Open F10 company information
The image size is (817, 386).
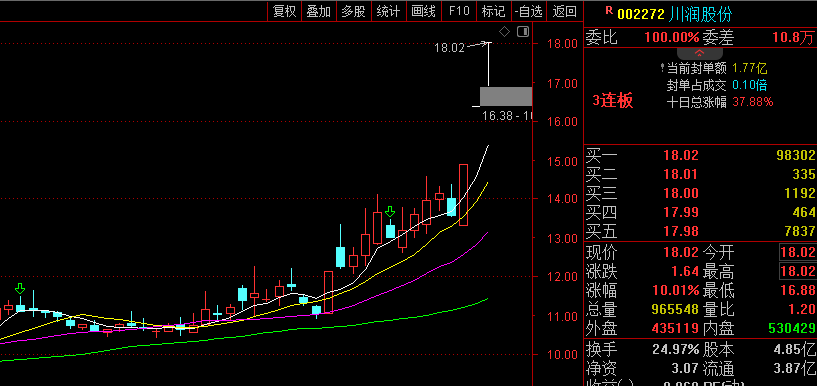click(459, 11)
